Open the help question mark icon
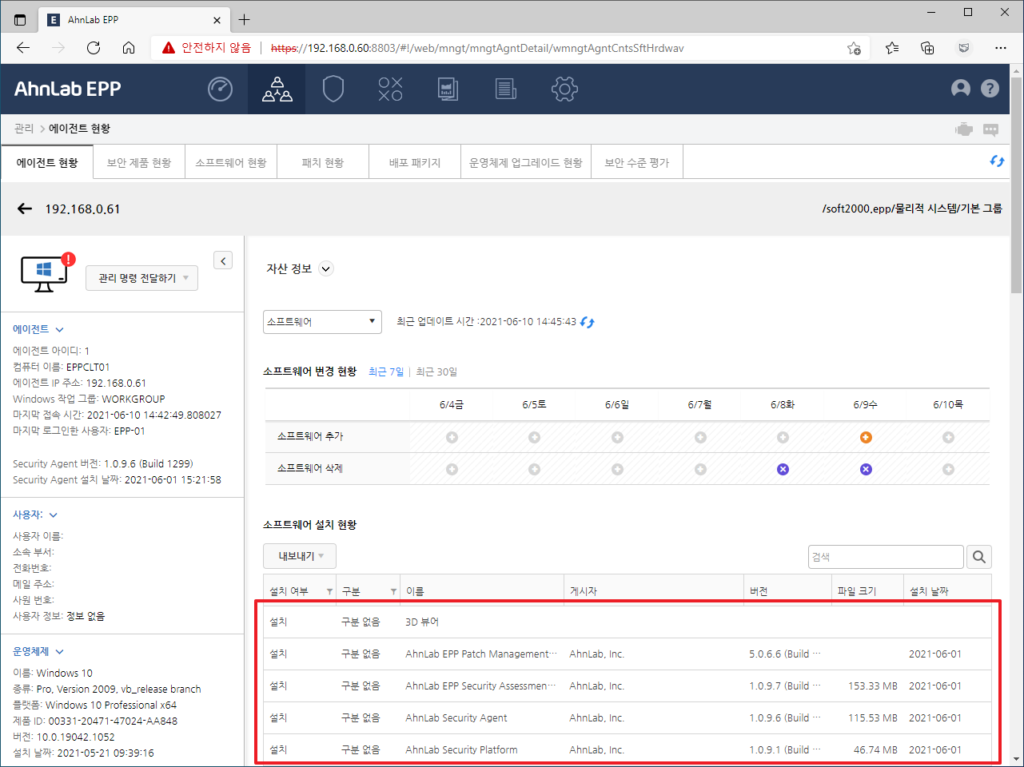This screenshot has height=767, width=1024. click(989, 88)
